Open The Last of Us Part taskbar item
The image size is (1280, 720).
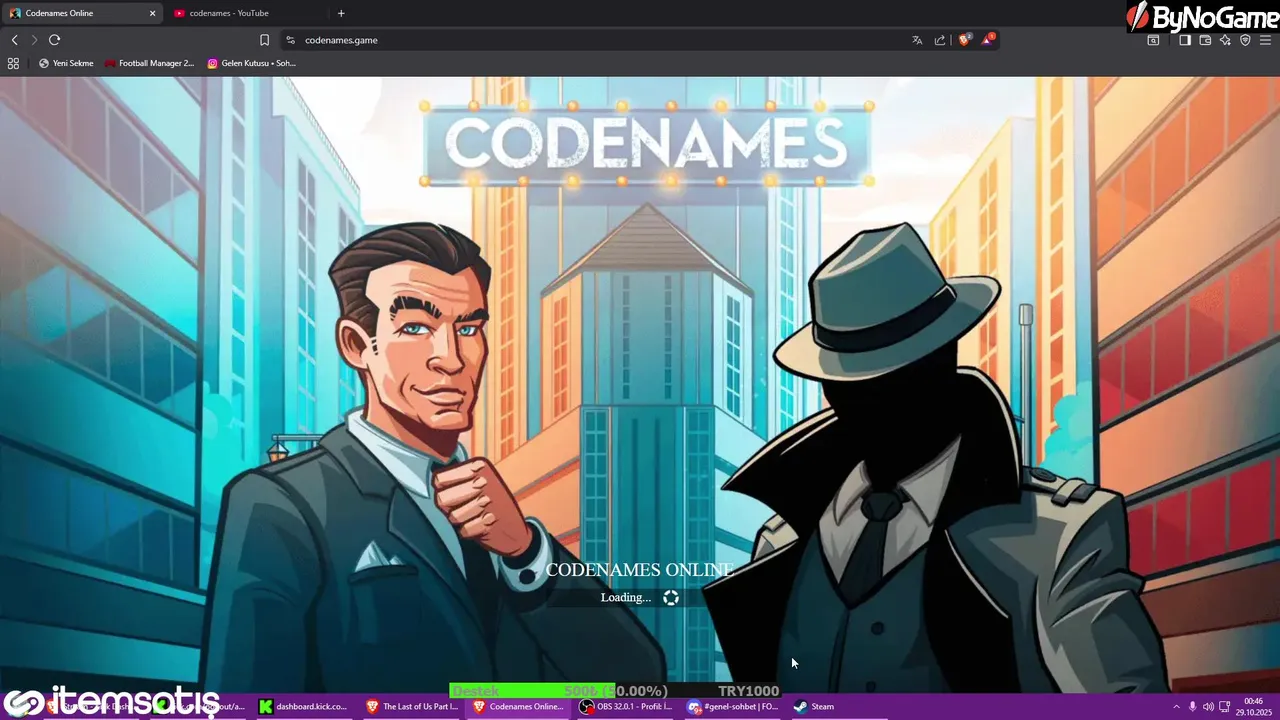[411, 706]
